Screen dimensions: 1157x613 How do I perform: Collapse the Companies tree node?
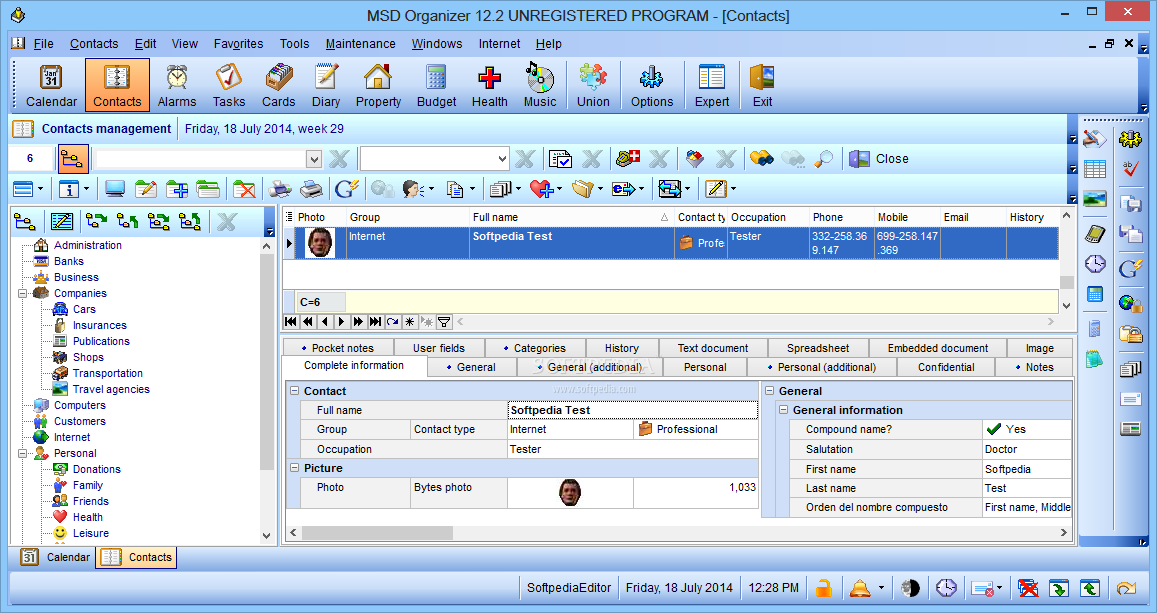pos(22,293)
